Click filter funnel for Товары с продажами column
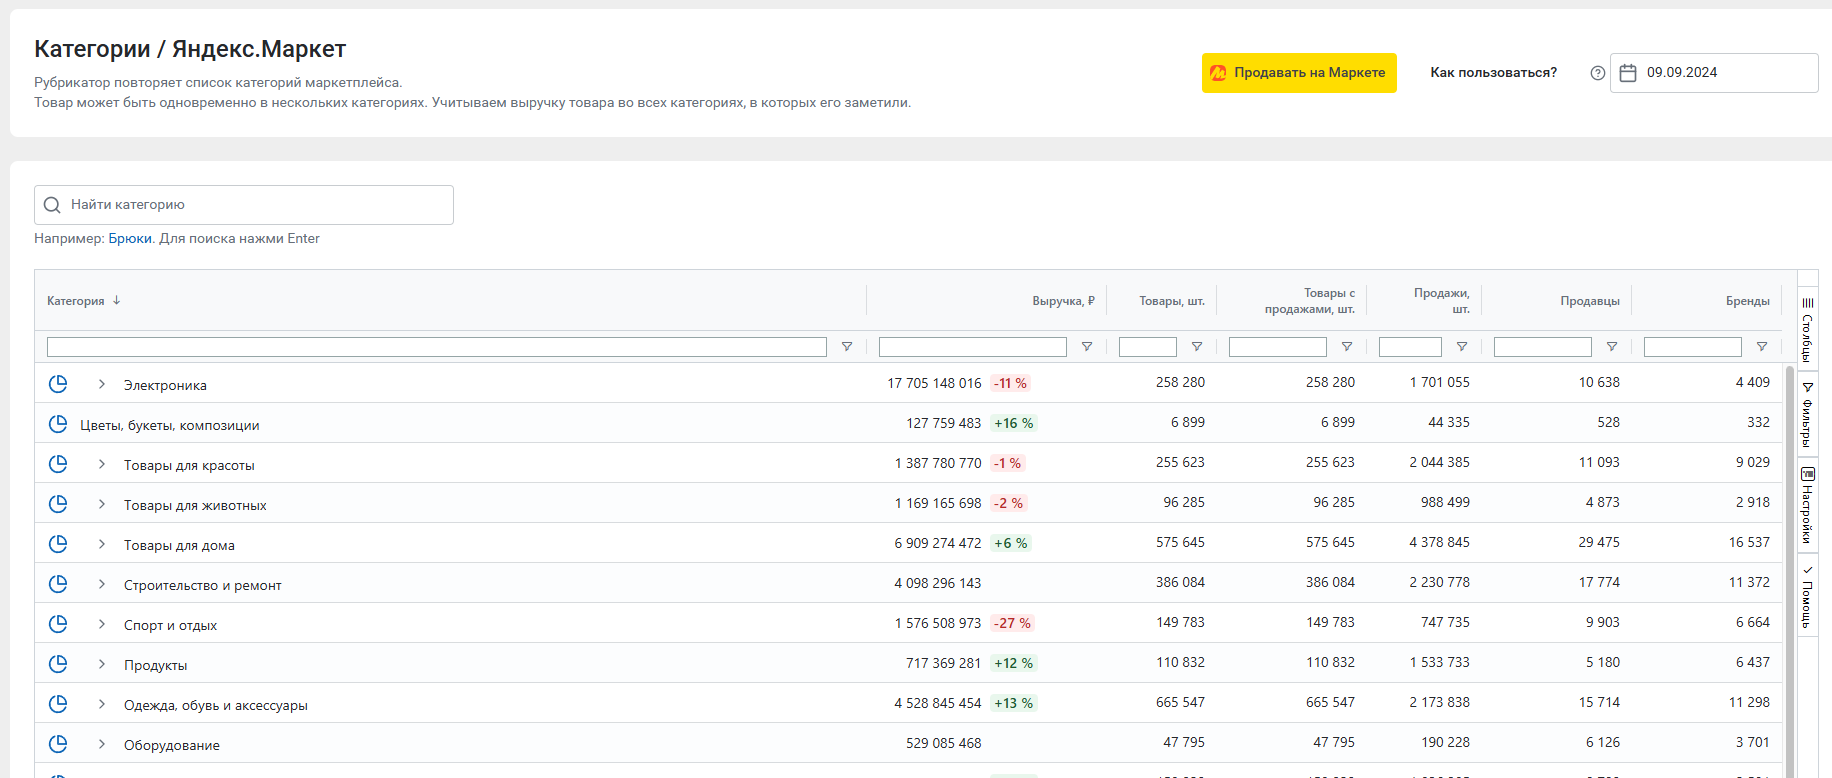Screen dimensions: 1832x778 (x=1347, y=347)
